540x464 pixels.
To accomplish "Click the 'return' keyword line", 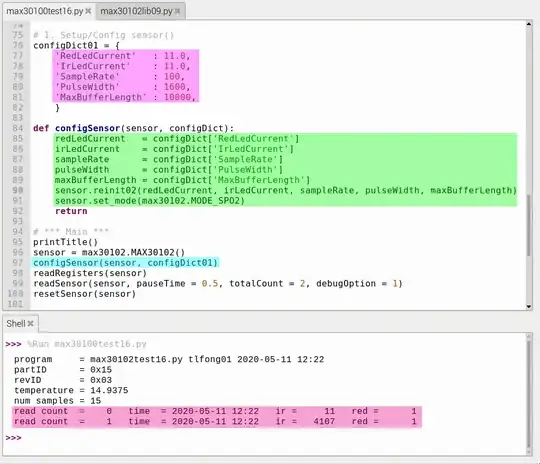I will (71, 211).
